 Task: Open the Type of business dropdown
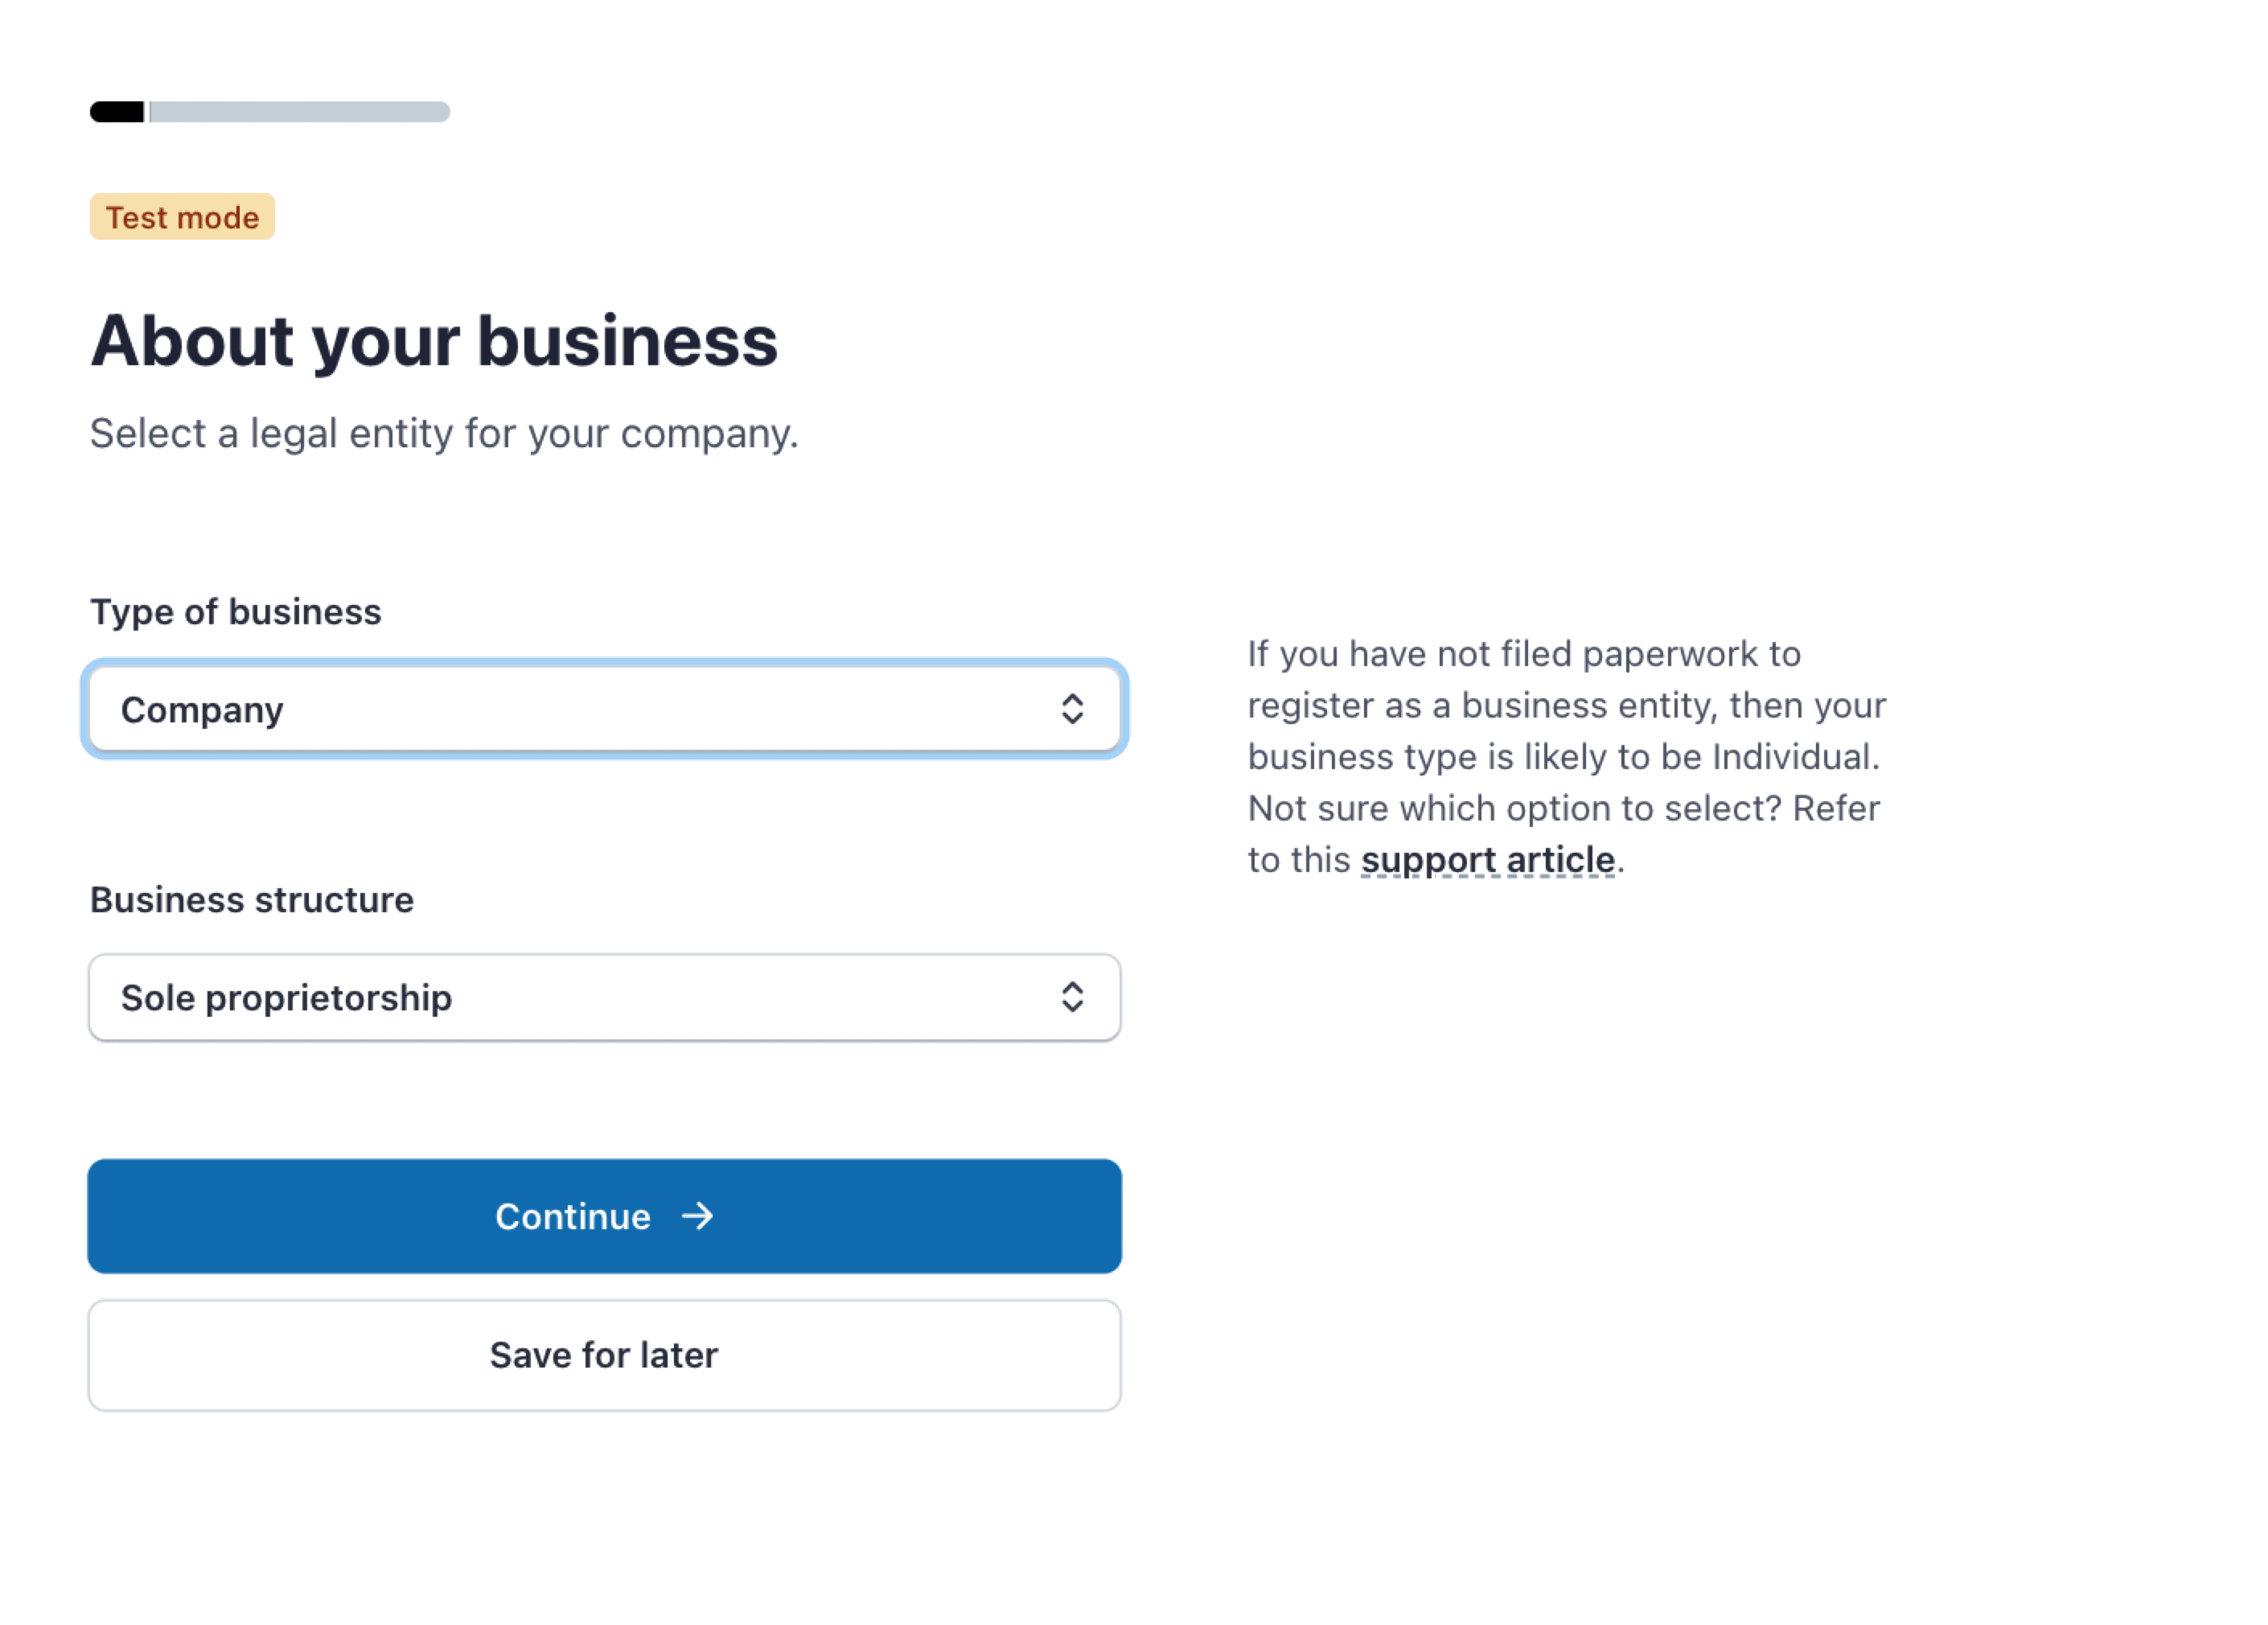604,709
